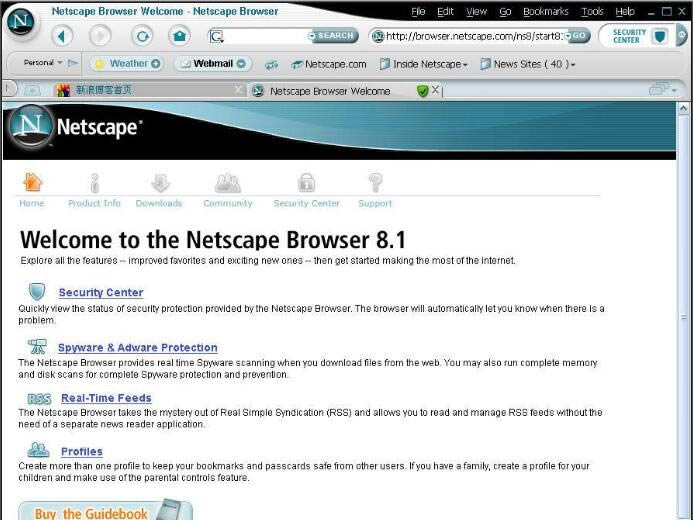Open the Support navigation link
Screen dimensions: 693x520
click(x=375, y=203)
